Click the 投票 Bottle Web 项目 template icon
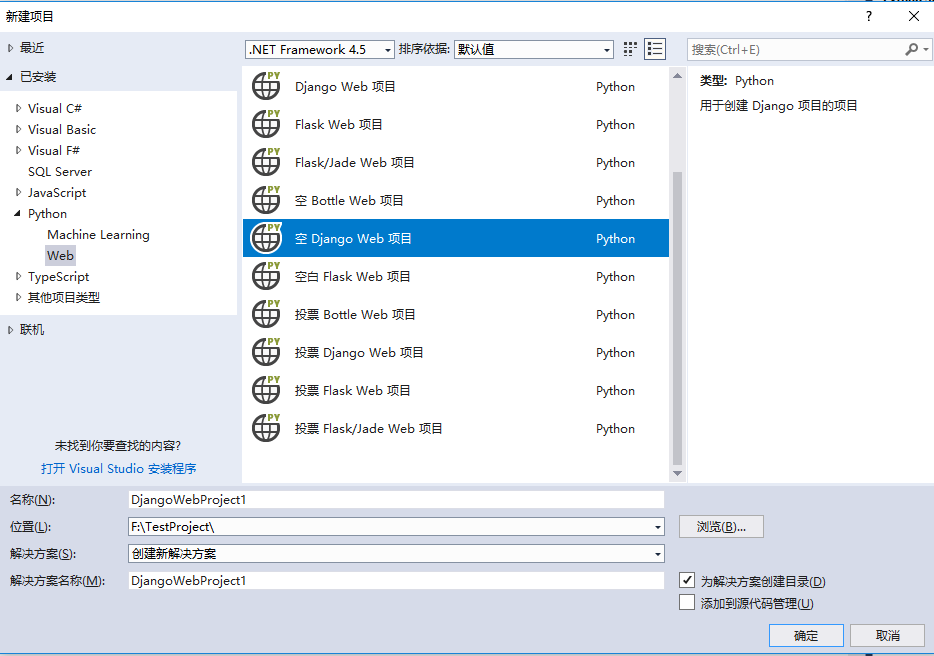The width and height of the screenshot is (934, 656). pyautogui.click(x=266, y=315)
